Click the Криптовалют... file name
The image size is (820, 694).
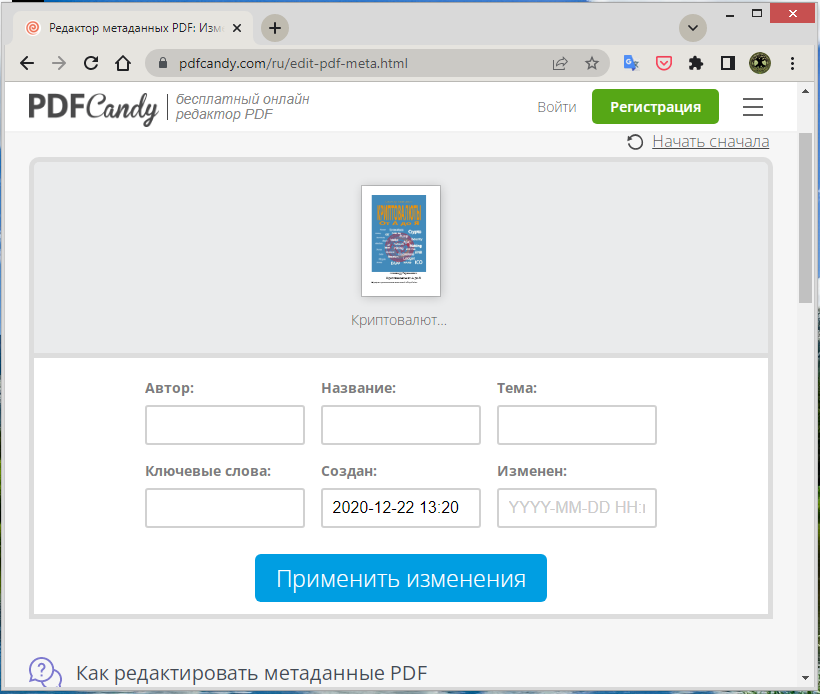pos(398,320)
